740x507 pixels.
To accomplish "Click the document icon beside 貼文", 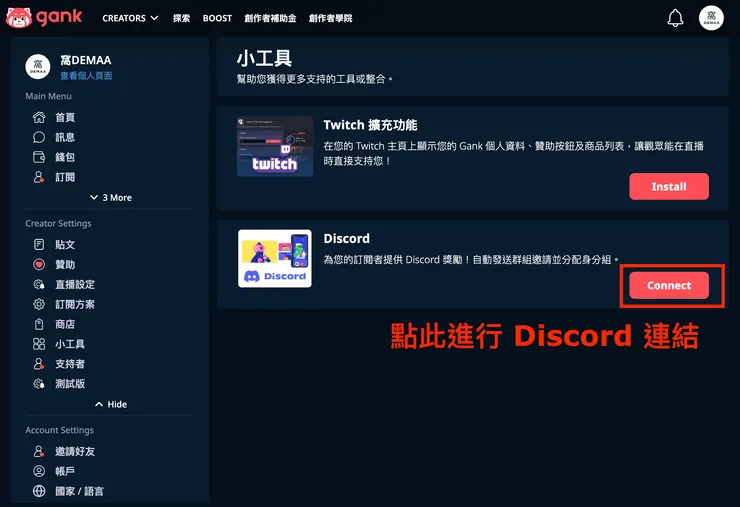I will coord(39,245).
